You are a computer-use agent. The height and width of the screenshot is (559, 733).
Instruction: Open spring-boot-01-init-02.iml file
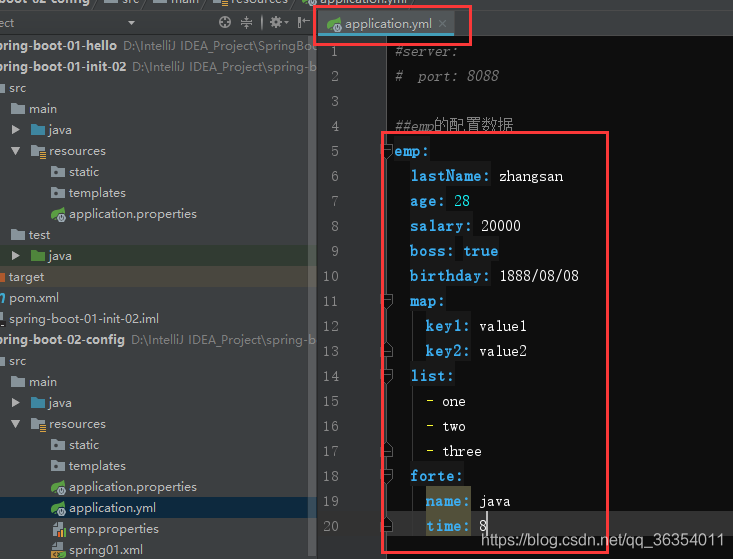point(84,319)
